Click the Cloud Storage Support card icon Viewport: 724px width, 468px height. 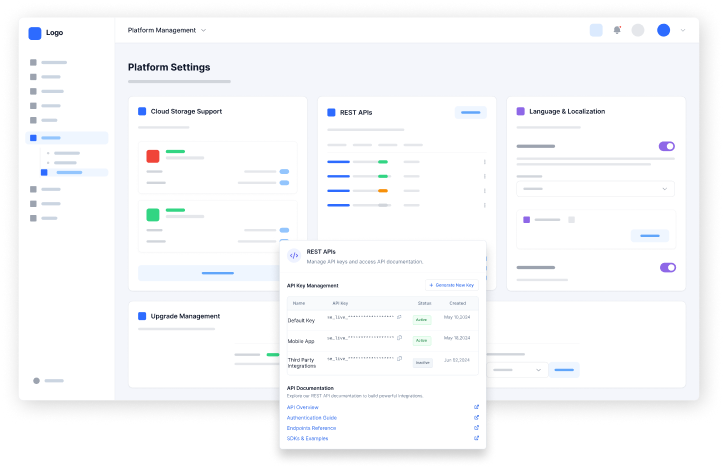click(x=142, y=111)
